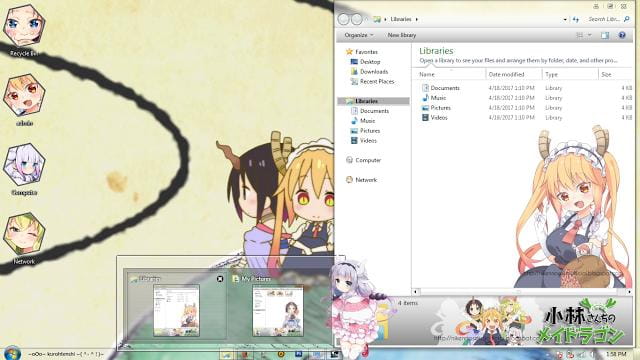This screenshot has width=640, height=360.
Task: Select the Network desktop icon
Action: [x=24, y=239]
